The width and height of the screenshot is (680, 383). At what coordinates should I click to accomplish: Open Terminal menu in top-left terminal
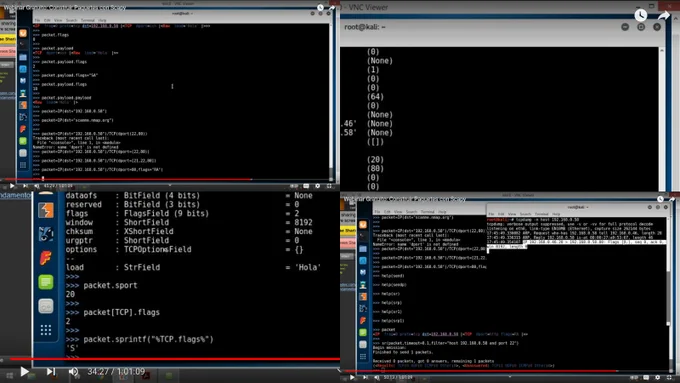click(88, 20)
